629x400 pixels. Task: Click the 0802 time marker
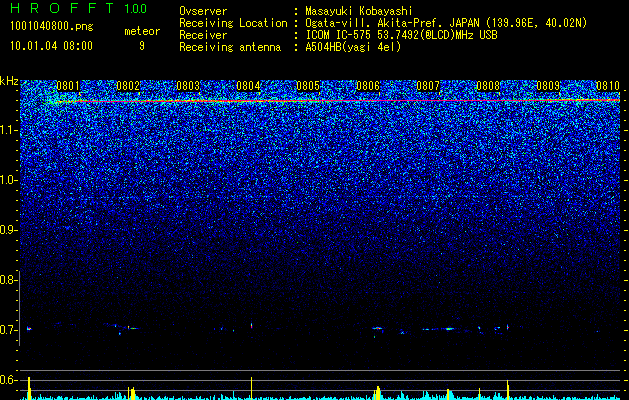(x=128, y=86)
